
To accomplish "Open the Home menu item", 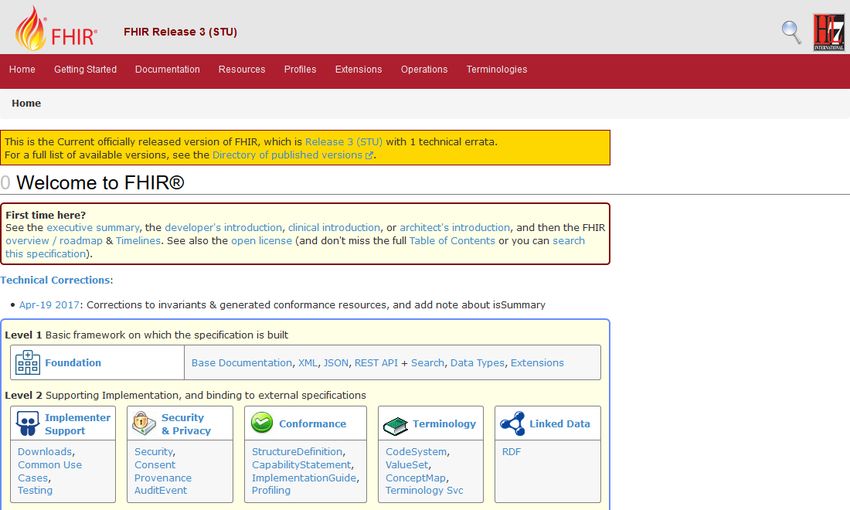I will pos(22,69).
